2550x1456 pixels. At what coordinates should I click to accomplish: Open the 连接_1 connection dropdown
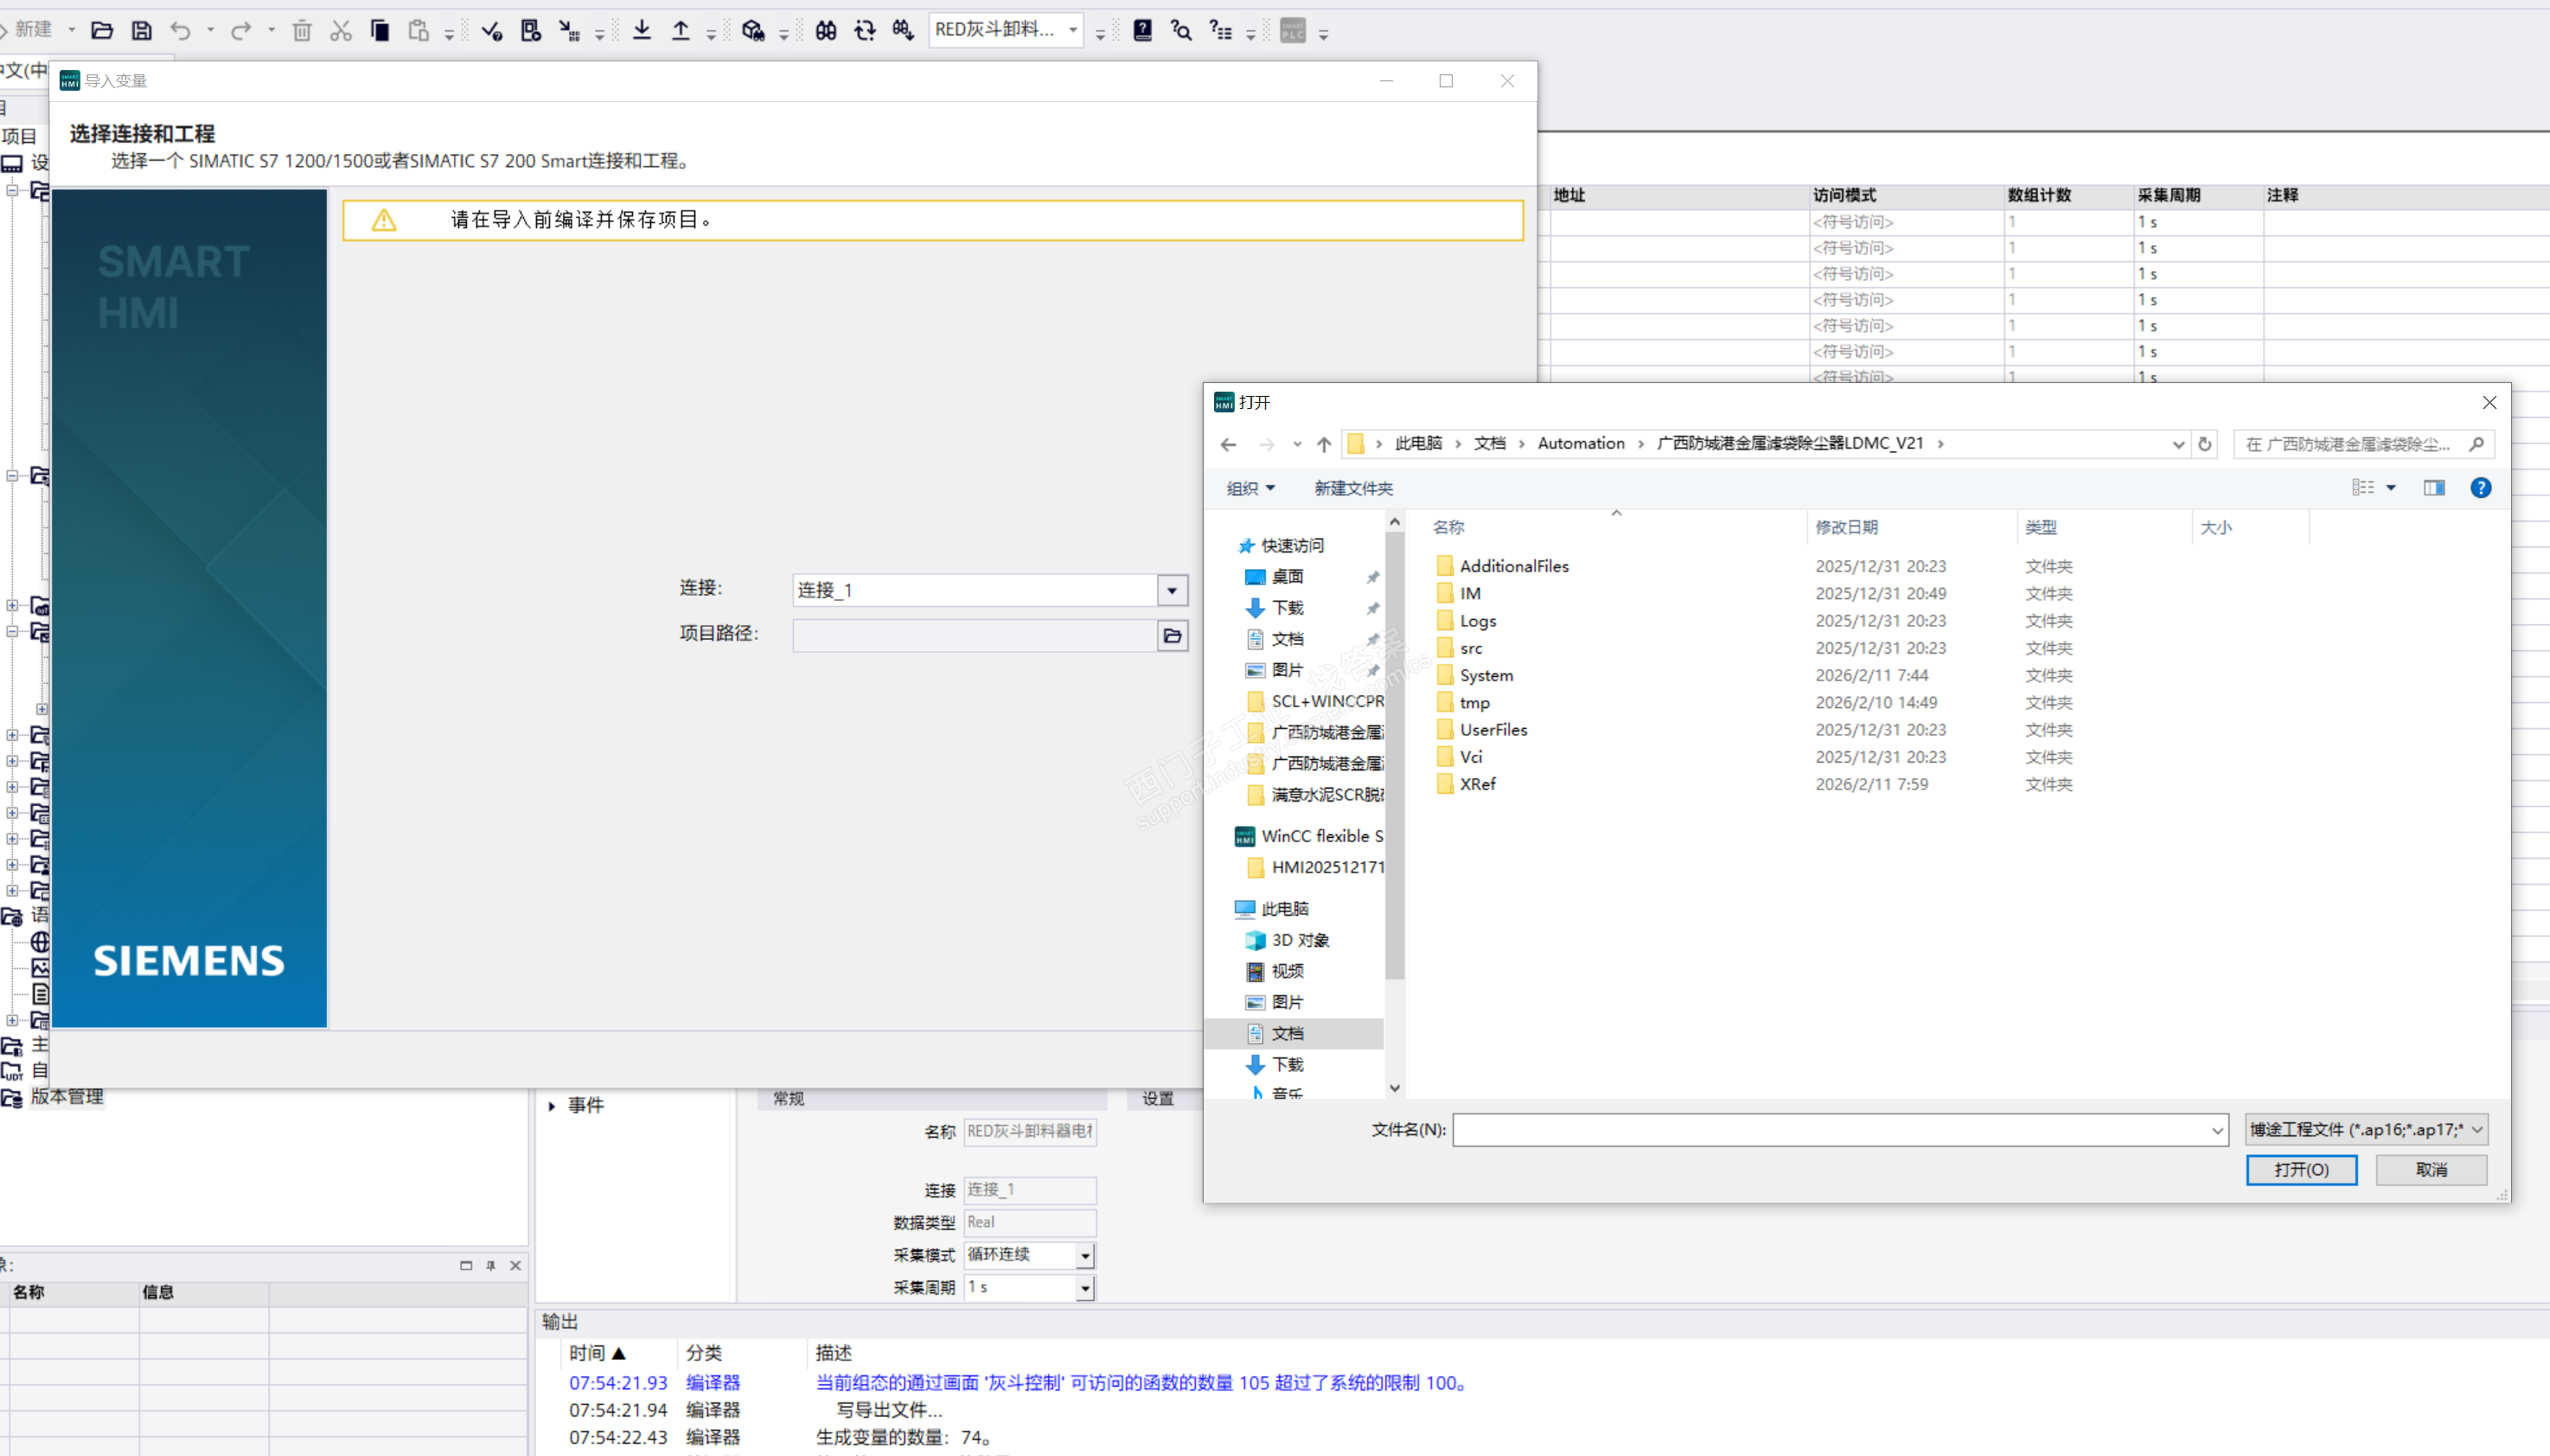(x=1172, y=590)
